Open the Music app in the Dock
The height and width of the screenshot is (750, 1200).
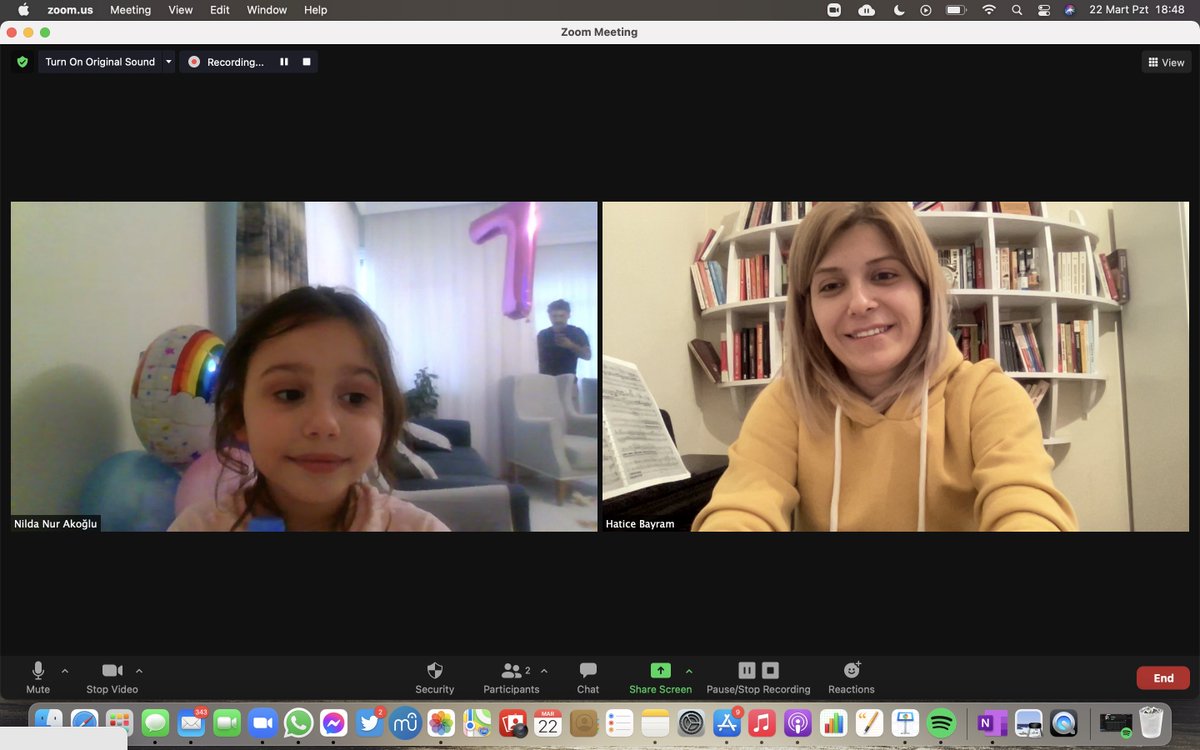tap(762, 722)
